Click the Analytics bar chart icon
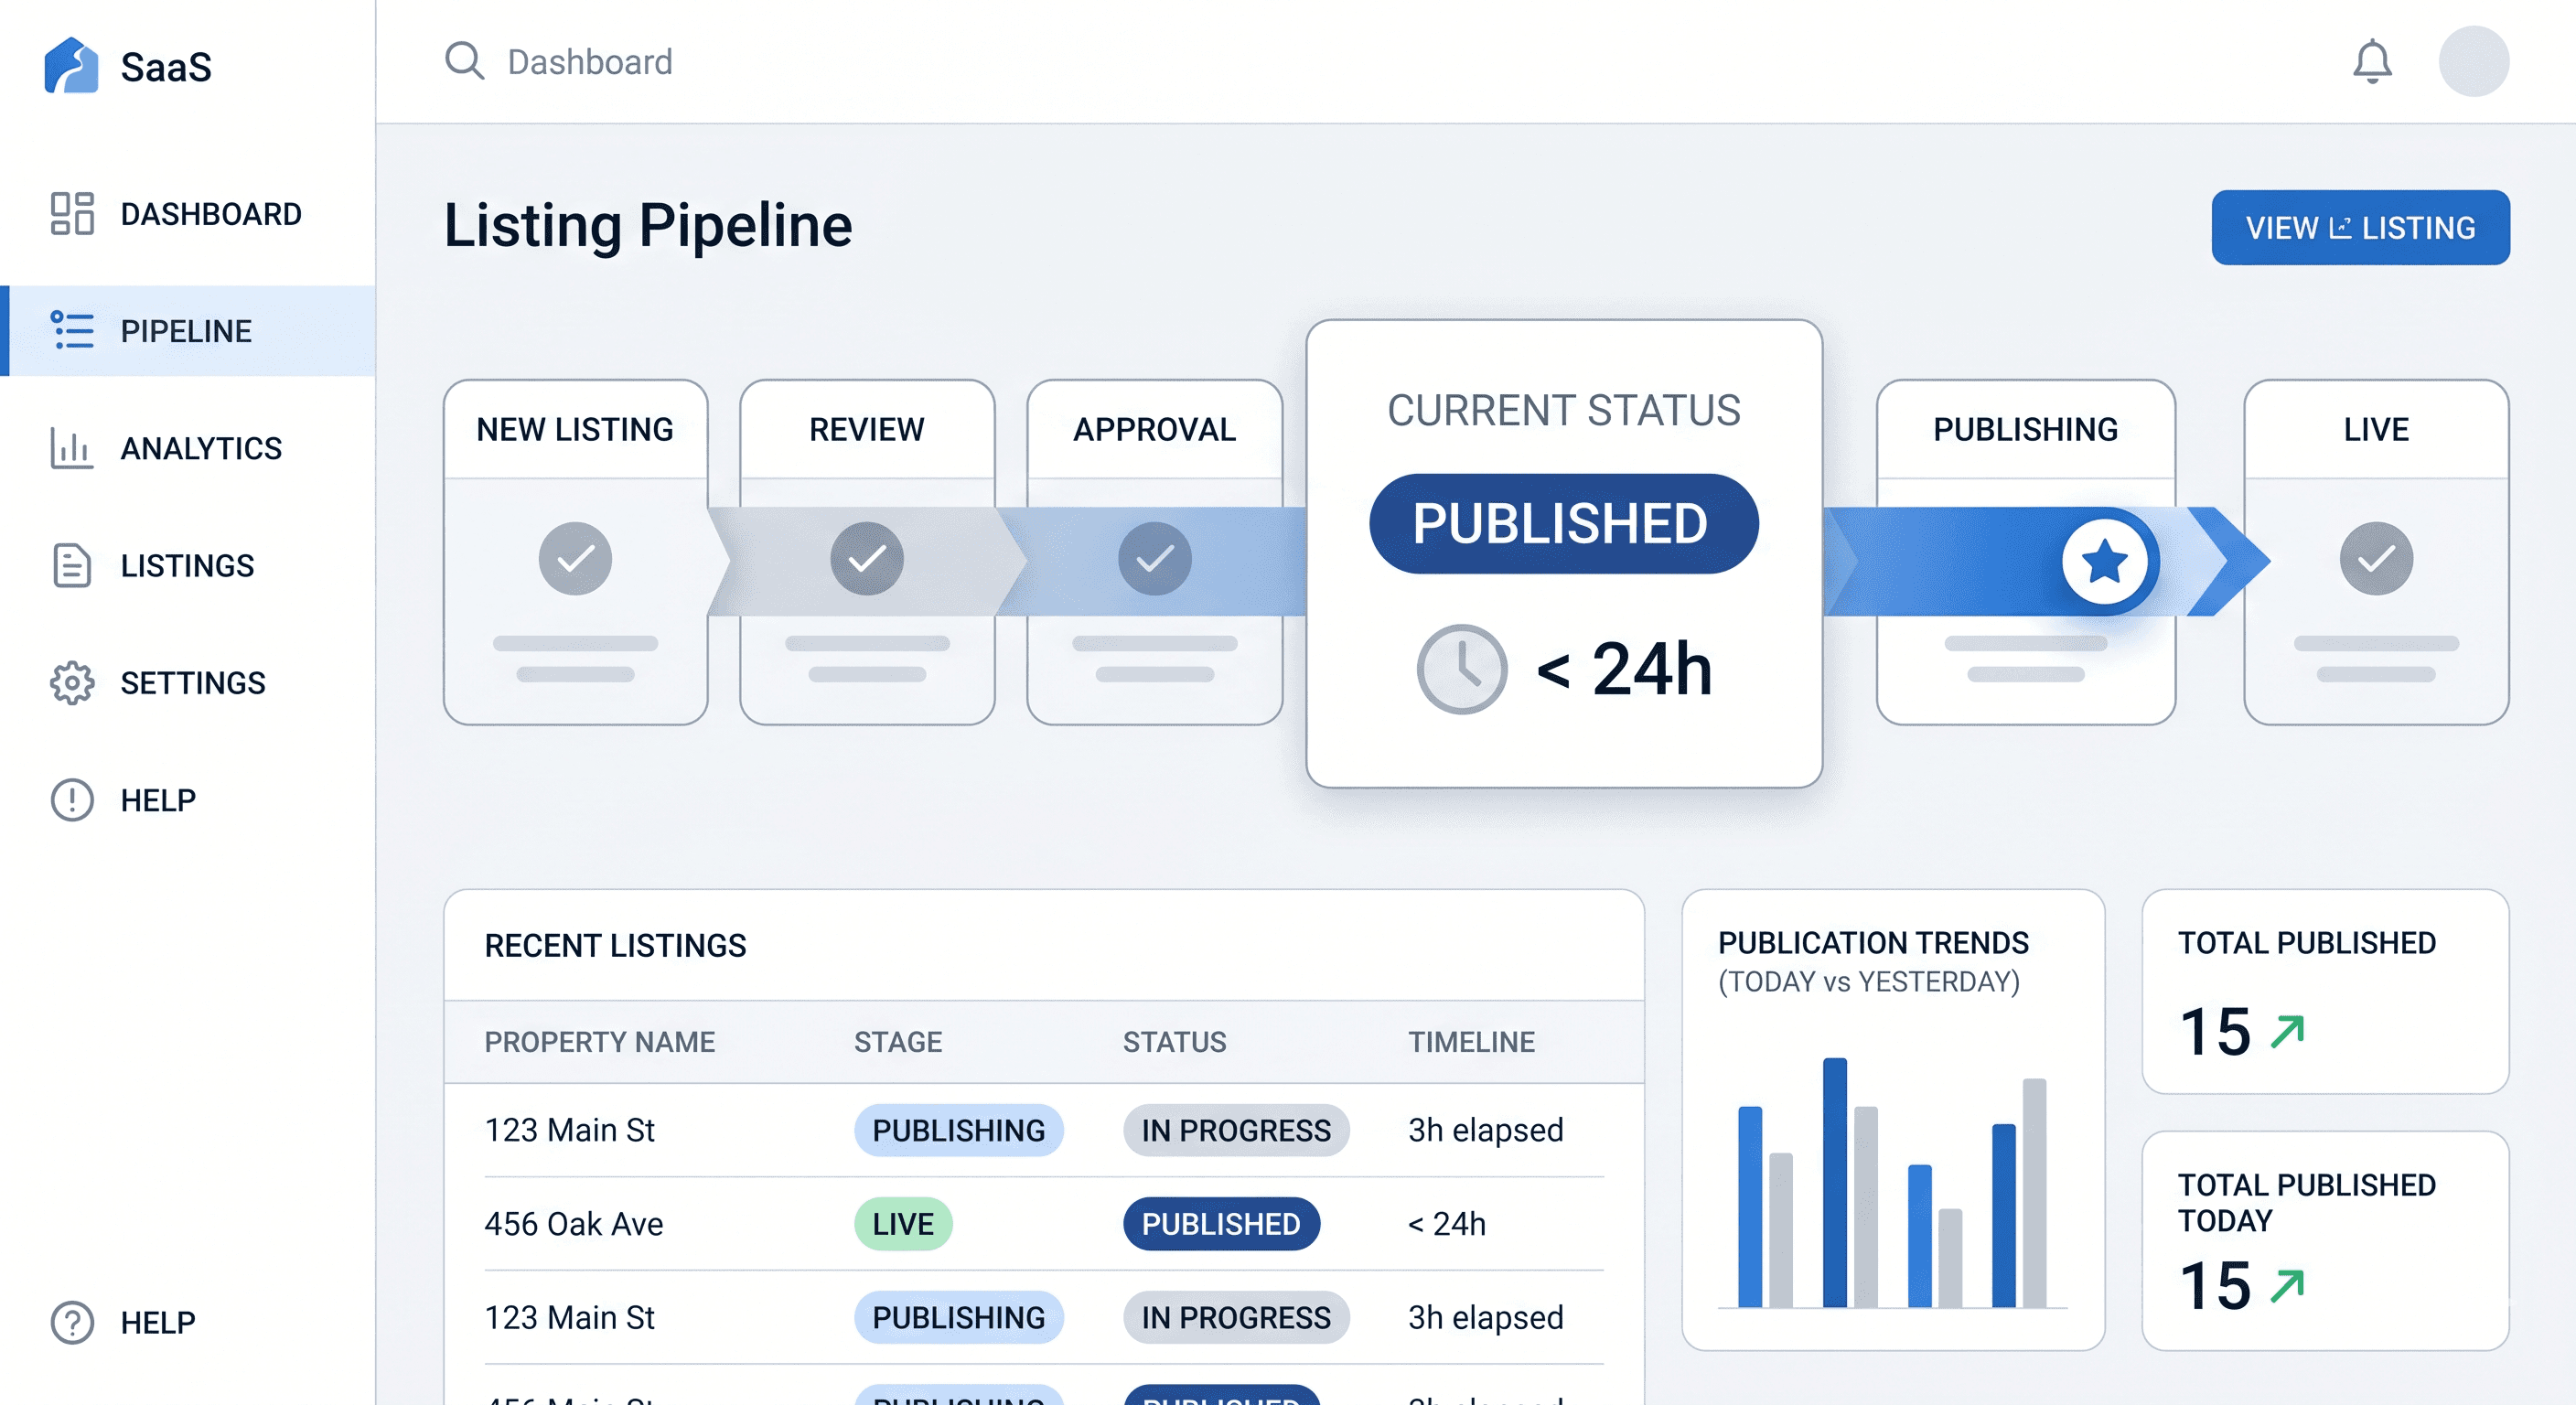 [72, 448]
